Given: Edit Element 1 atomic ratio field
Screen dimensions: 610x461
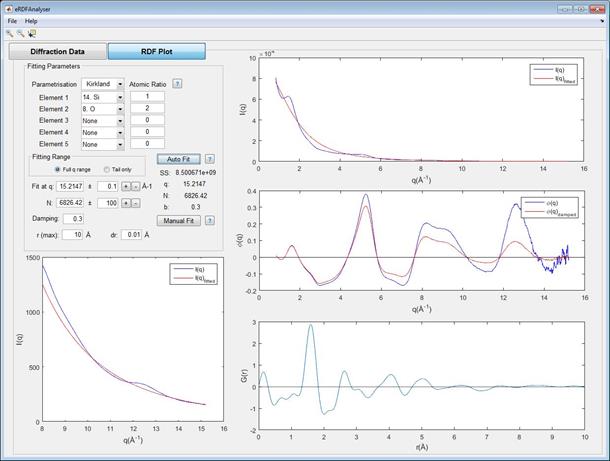Looking at the screenshot, I should 147,96.
